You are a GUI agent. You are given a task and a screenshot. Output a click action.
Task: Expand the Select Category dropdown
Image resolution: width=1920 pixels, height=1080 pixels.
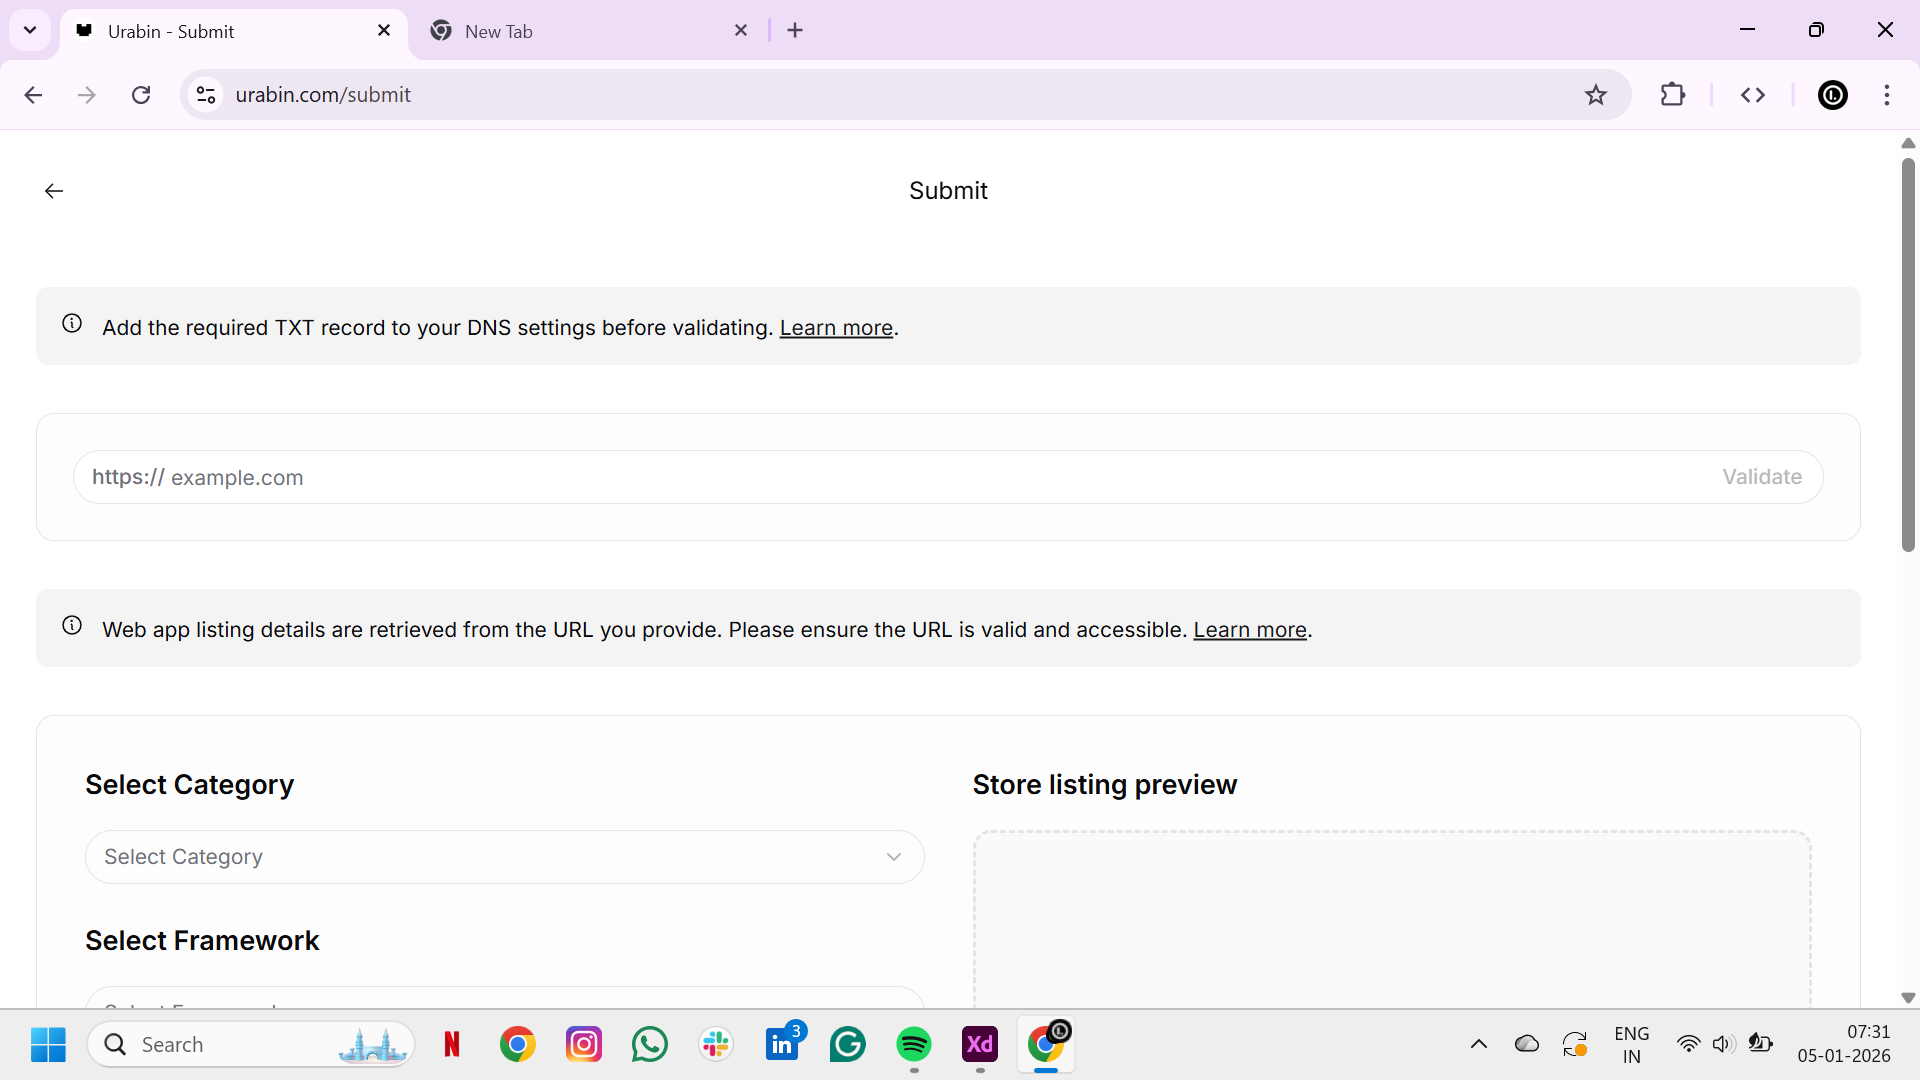(504, 857)
